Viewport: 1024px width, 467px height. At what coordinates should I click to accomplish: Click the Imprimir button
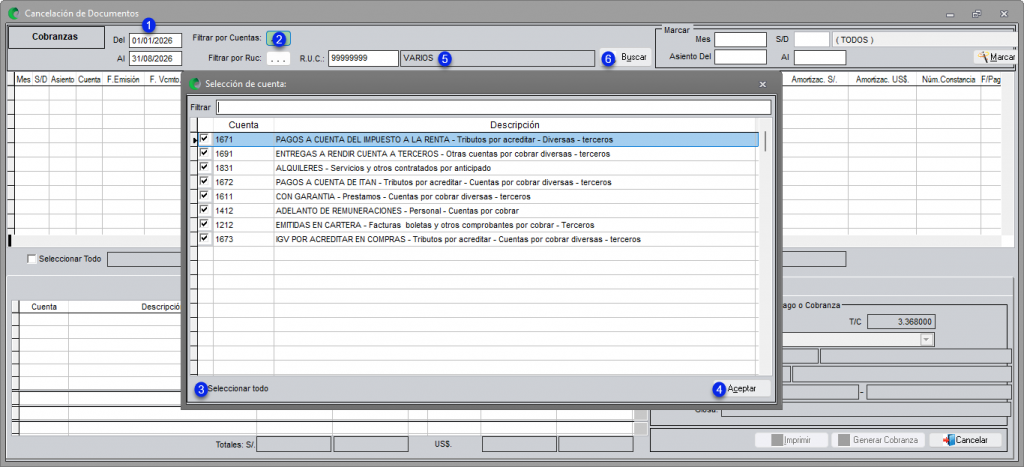pos(792,440)
